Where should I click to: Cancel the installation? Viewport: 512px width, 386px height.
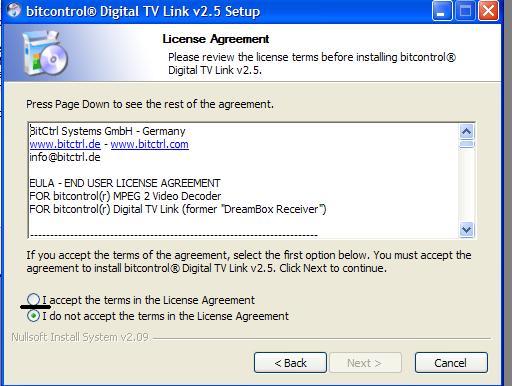[451, 363]
